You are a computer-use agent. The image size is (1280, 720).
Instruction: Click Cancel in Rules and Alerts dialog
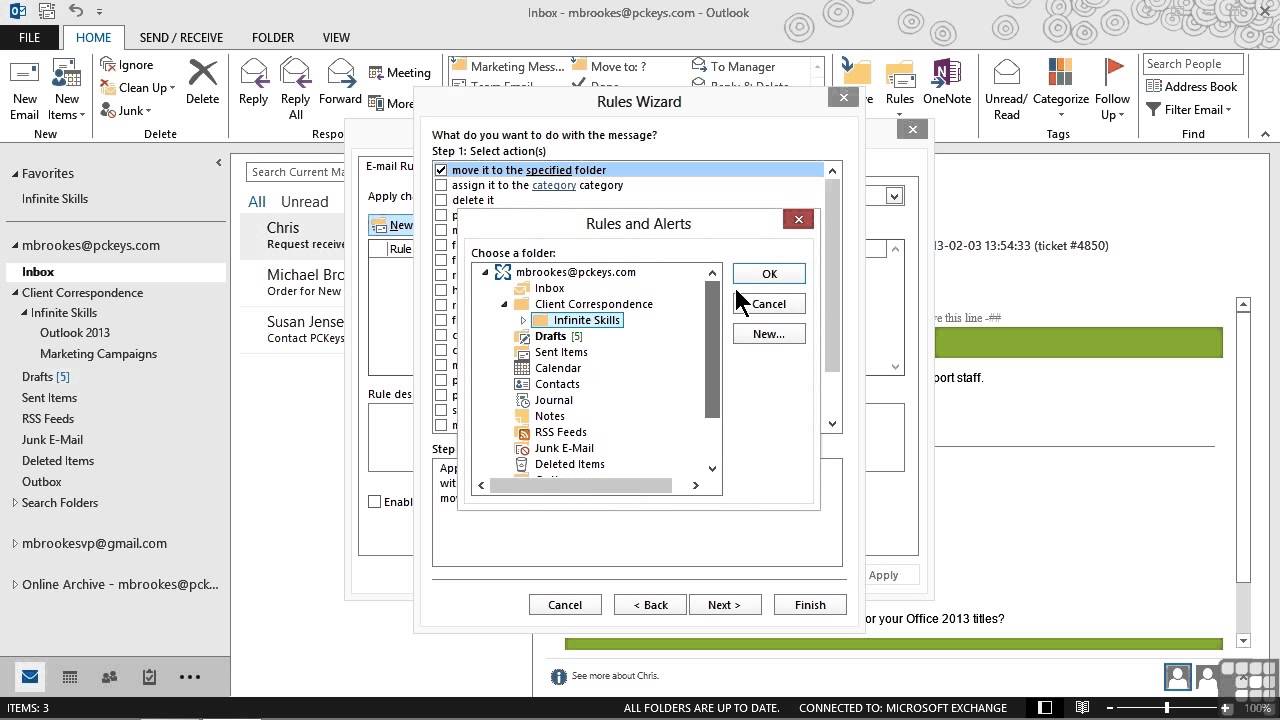(769, 304)
